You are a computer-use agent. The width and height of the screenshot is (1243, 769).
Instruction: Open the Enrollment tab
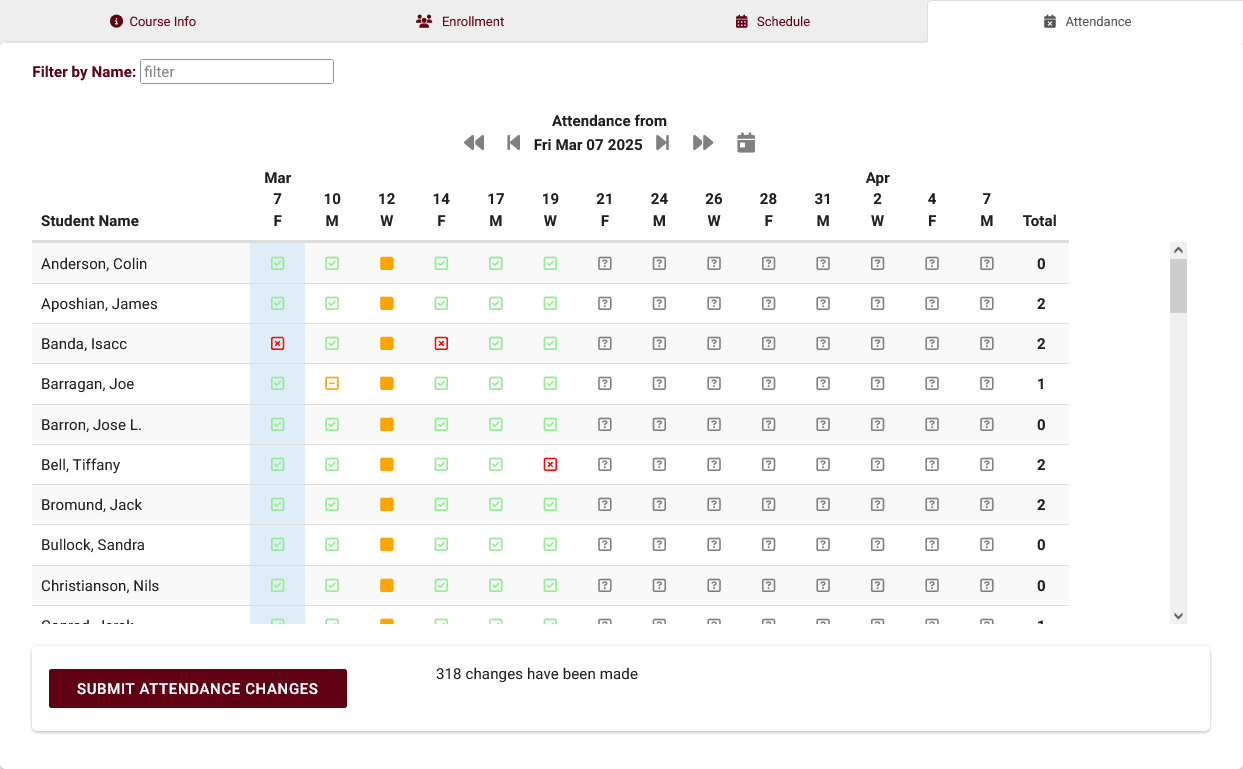click(x=460, y=21)
